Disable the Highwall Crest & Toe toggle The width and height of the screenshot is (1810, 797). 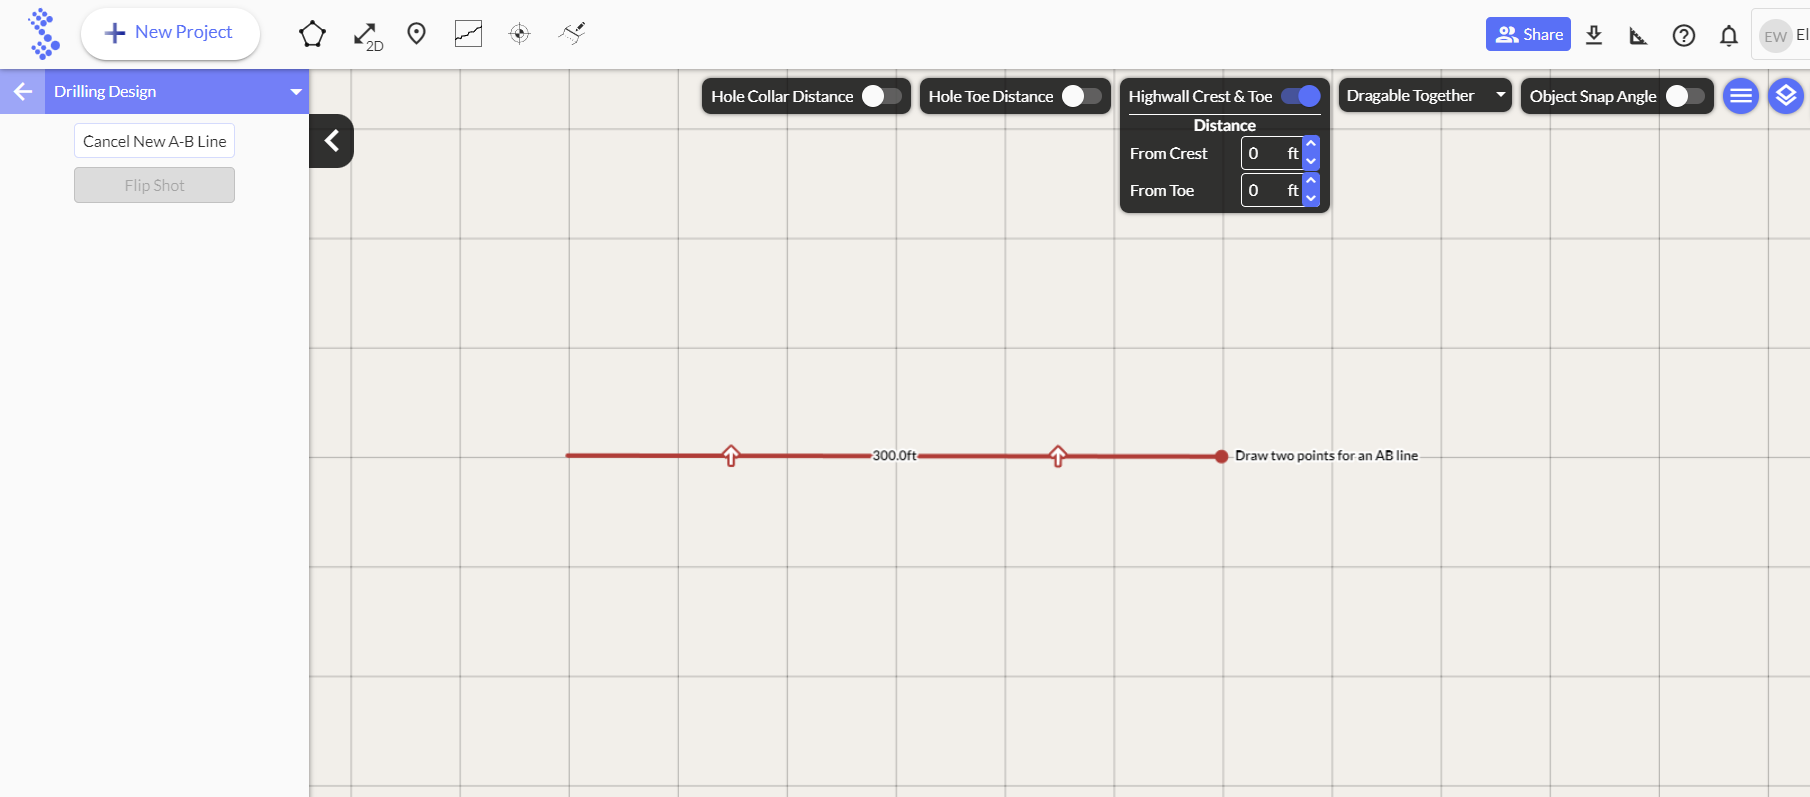[1300, 96]
